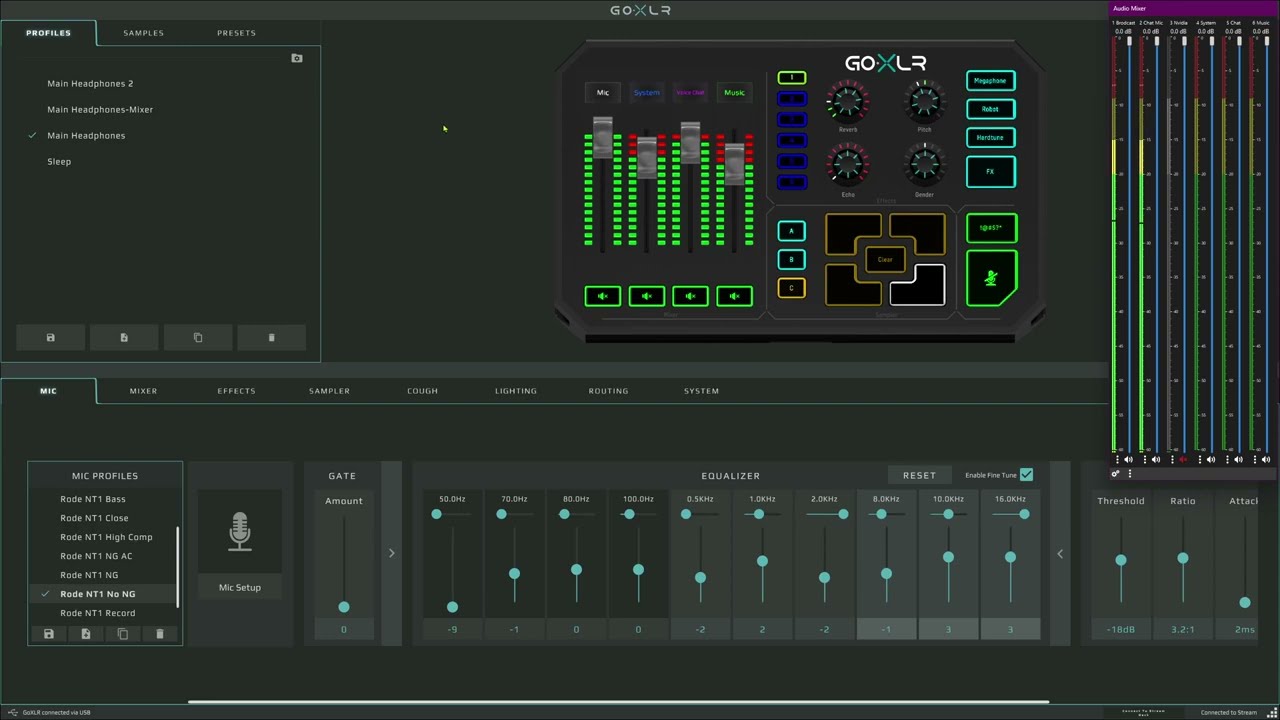Click the large microphone icon above Mic Setup

click(240, 532)
